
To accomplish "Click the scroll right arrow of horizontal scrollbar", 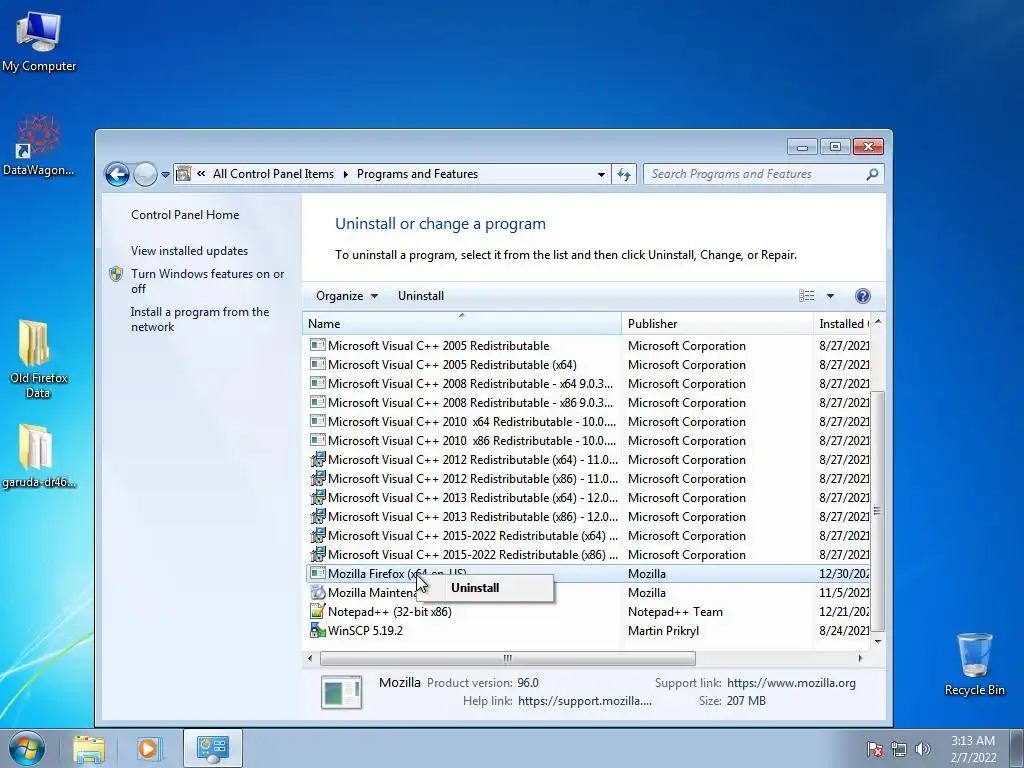I will [x=860, y=658].
